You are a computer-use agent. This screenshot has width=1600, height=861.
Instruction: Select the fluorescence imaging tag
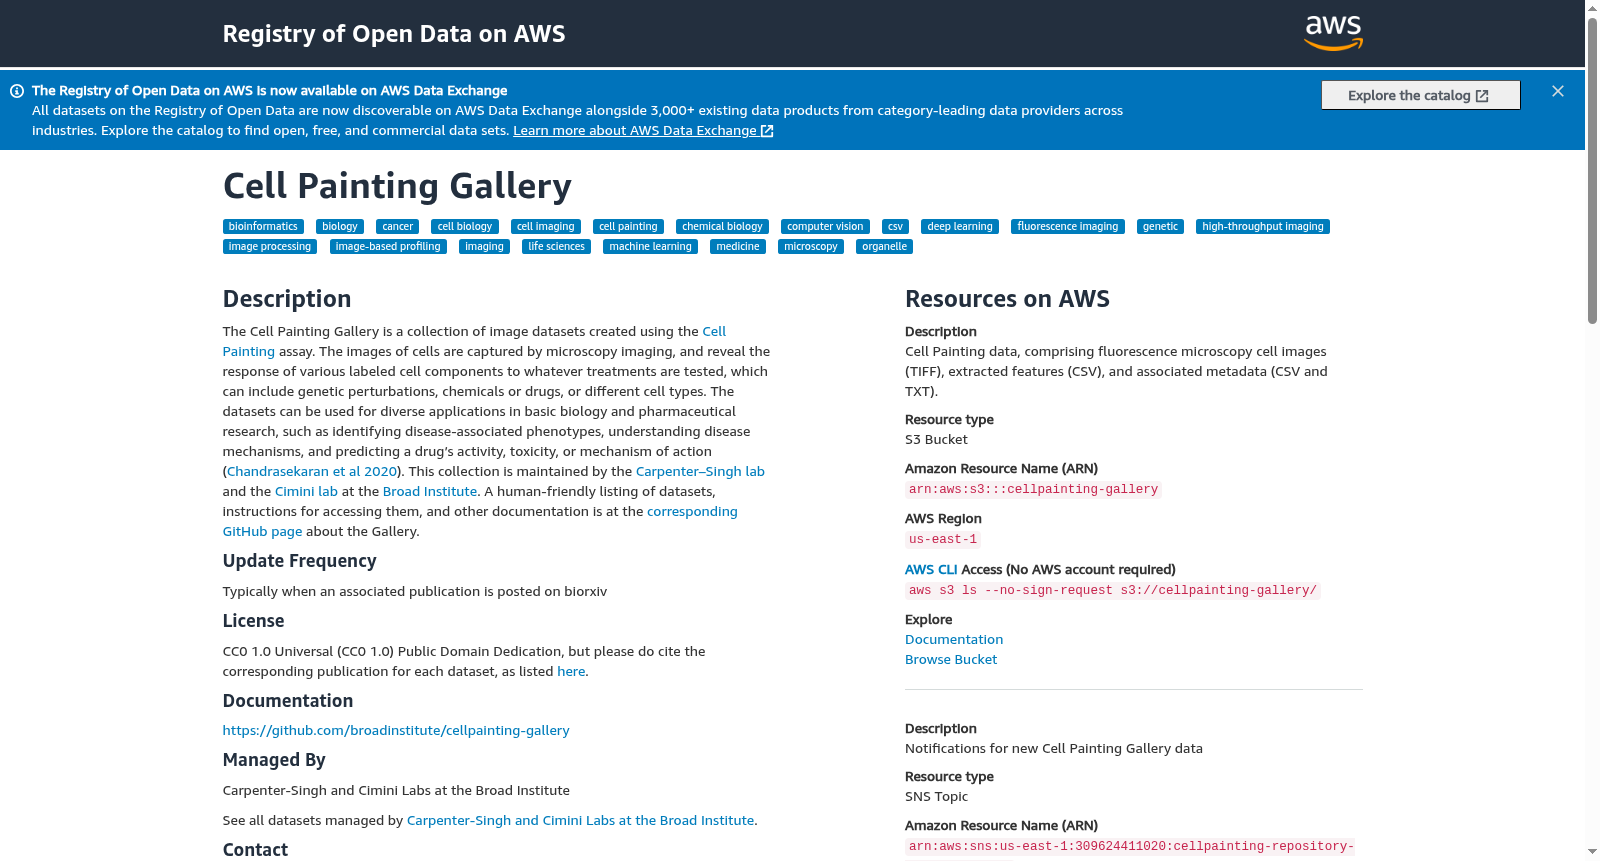pyautogui.click(x=1068, y=227)
